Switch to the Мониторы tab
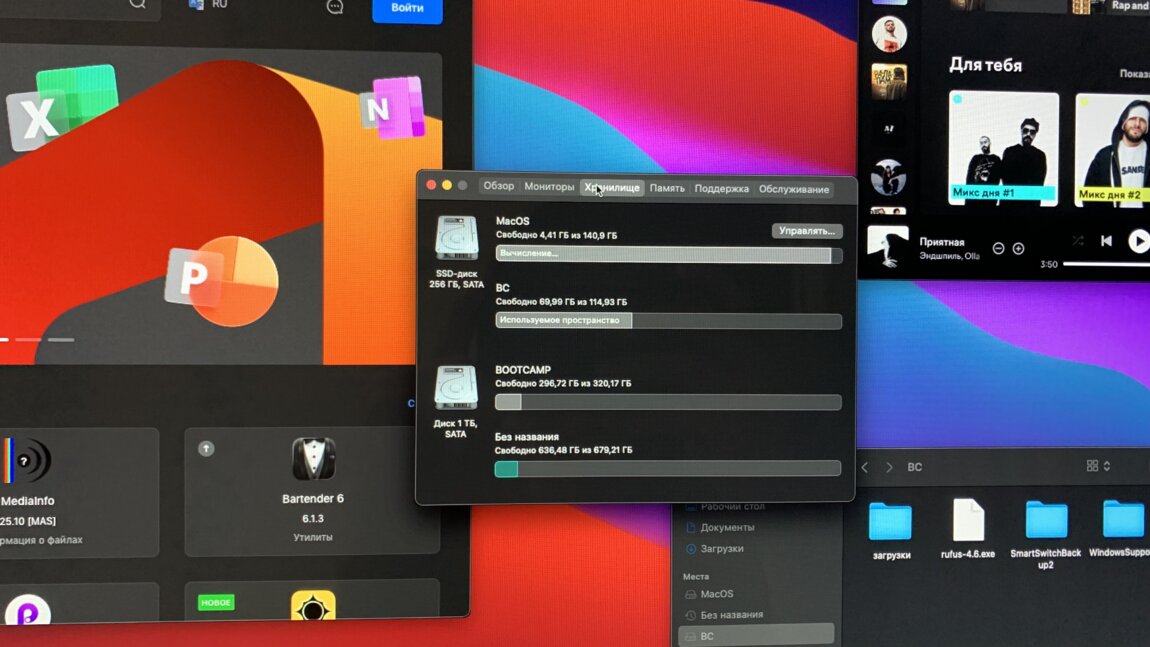This screenshot has width=1150, height=647. [x=549, y=187]
